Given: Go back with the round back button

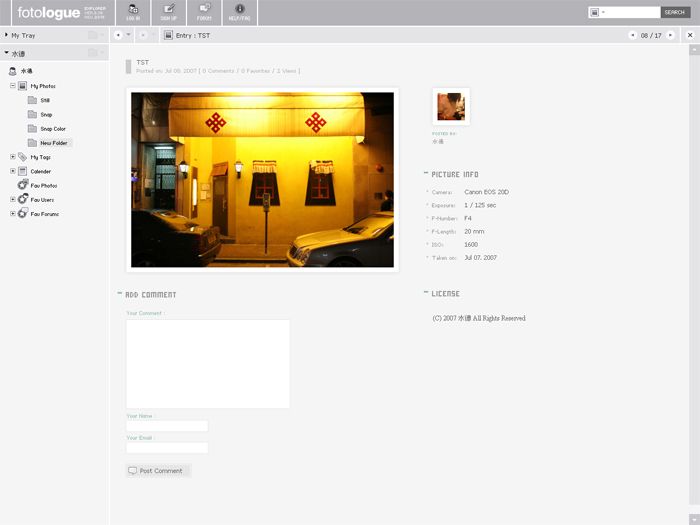Looking at the screenshot, I should pos(118,35).
